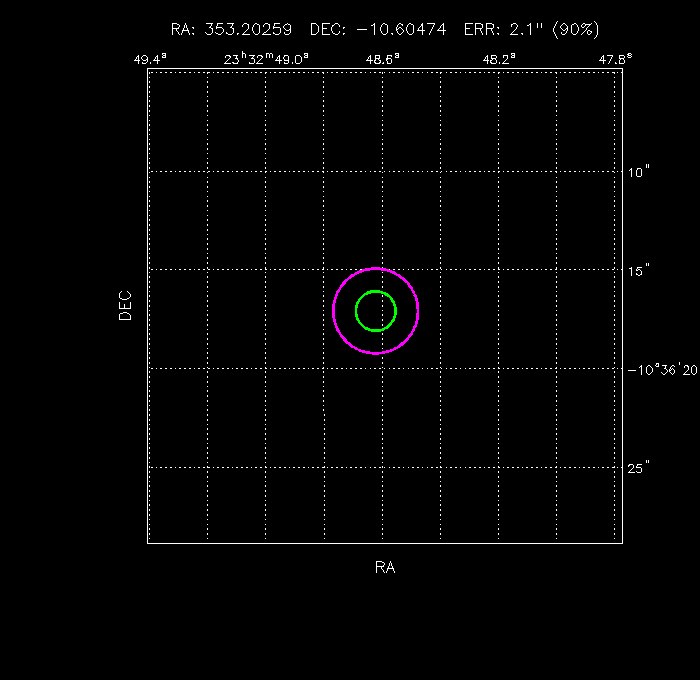Click the ERR: 2.1" (90%) text

[531, 30]
